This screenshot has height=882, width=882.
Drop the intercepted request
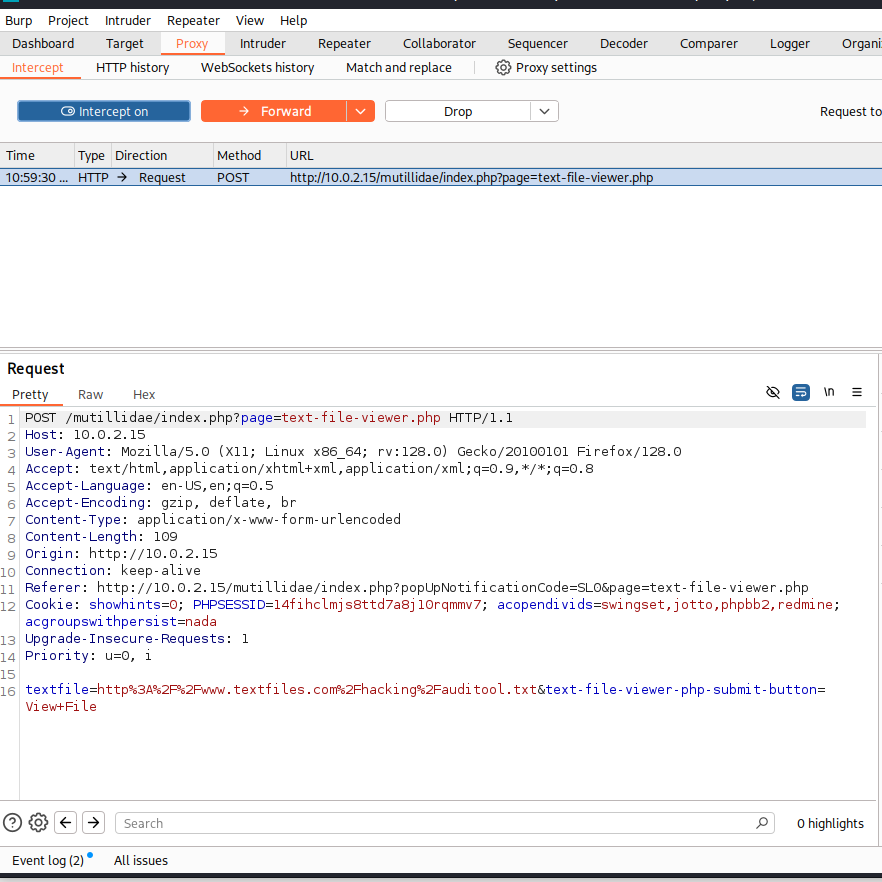tap(457, 111)
